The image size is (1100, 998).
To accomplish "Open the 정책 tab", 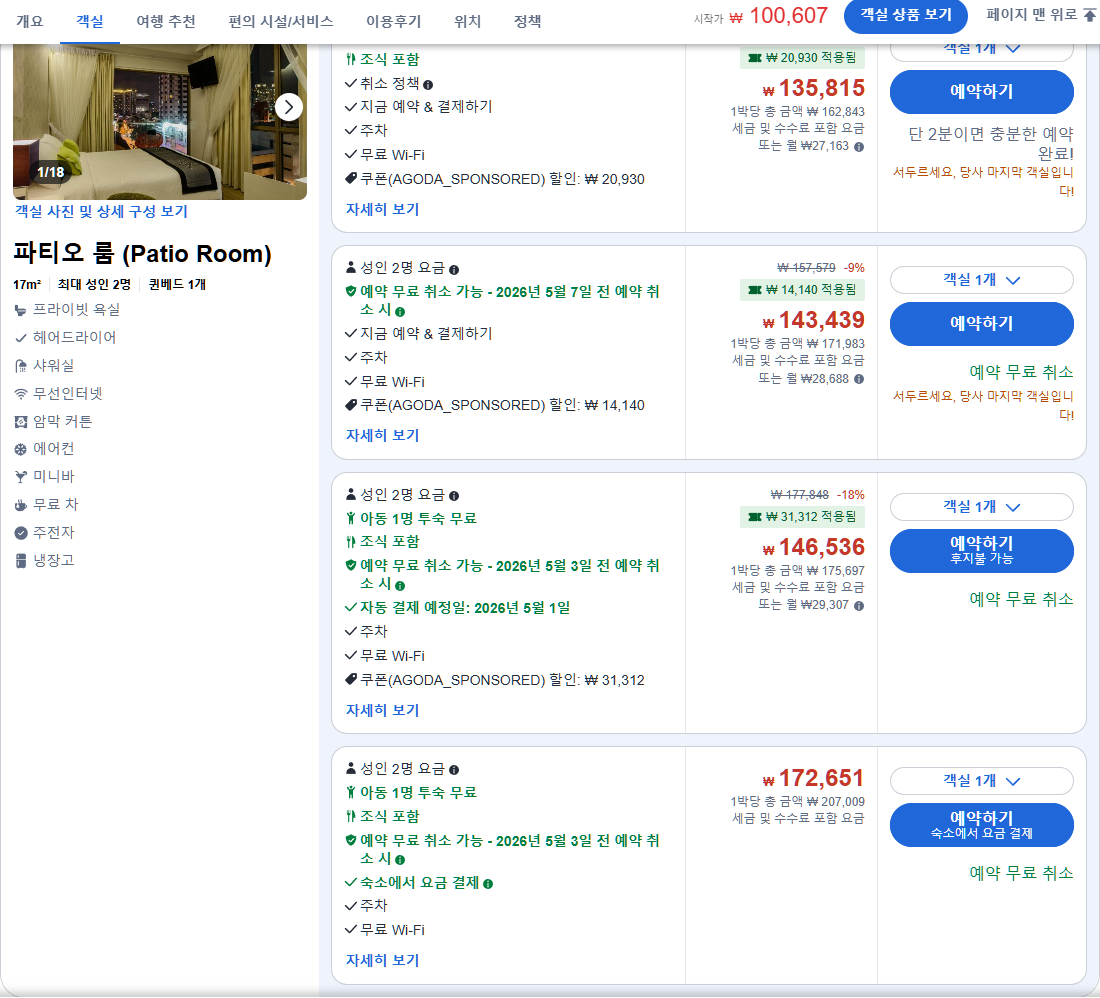I will pos(528,22).
